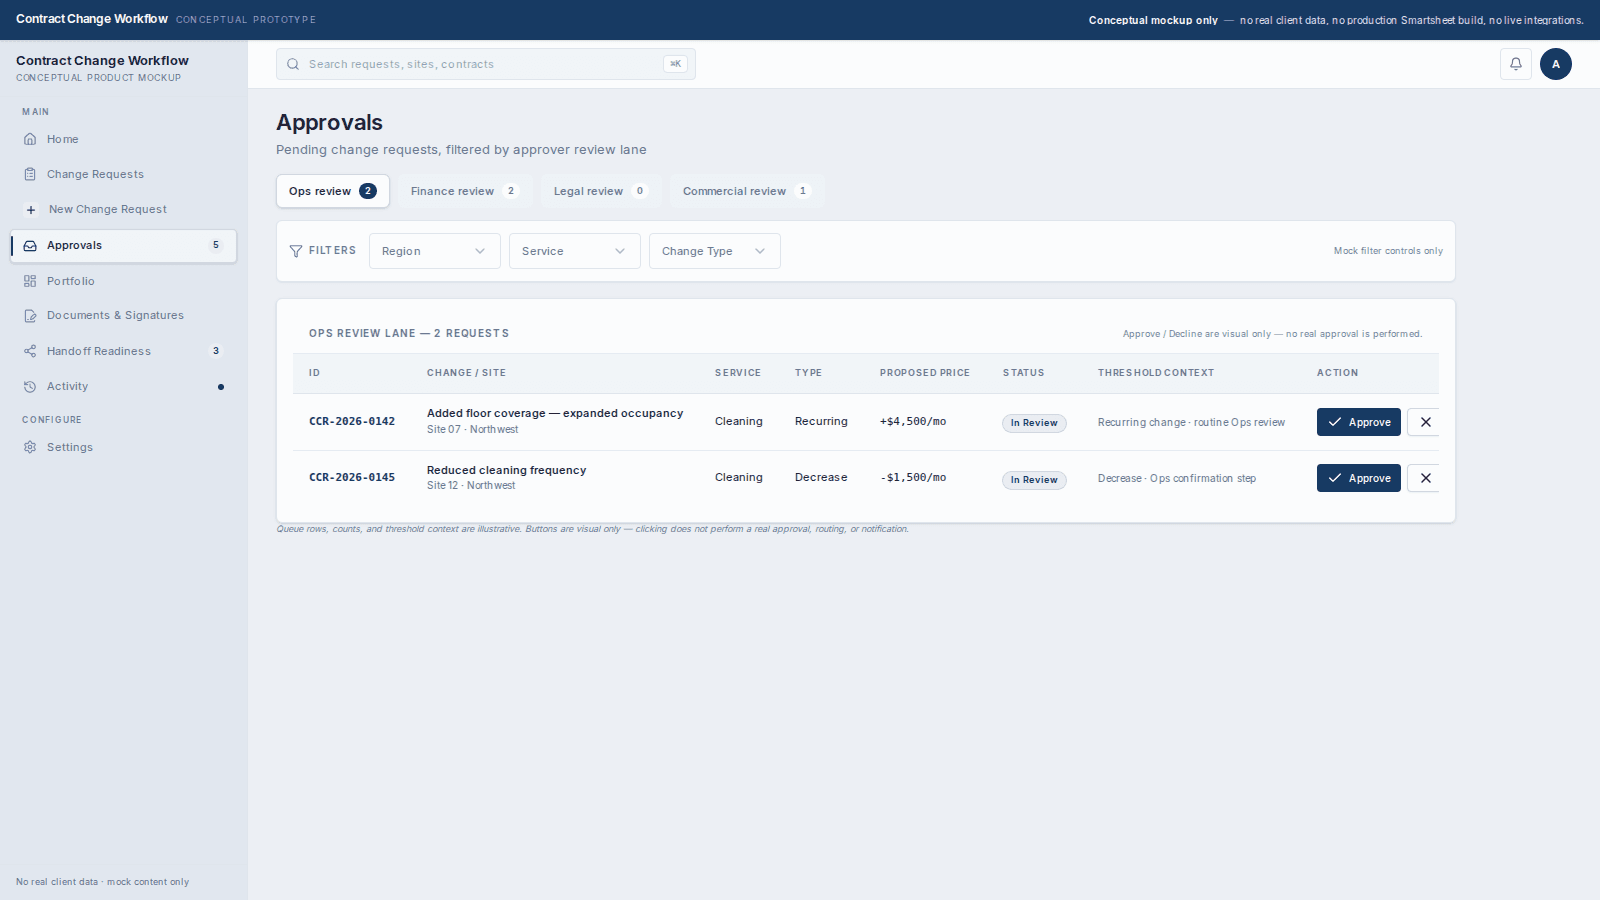Click request ID CCR-2026-0145
The image size is (1600, 900).
point(352,478)
